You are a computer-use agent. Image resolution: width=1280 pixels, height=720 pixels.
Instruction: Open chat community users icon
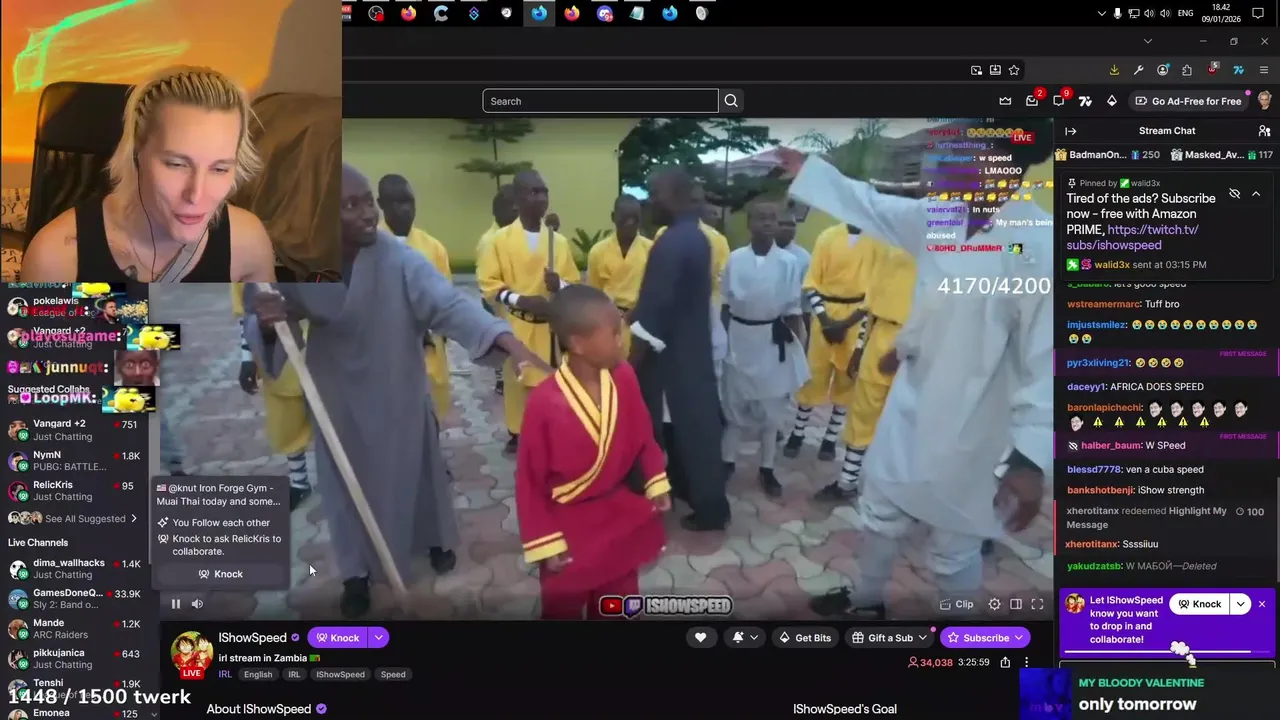tap(1264, 131)
